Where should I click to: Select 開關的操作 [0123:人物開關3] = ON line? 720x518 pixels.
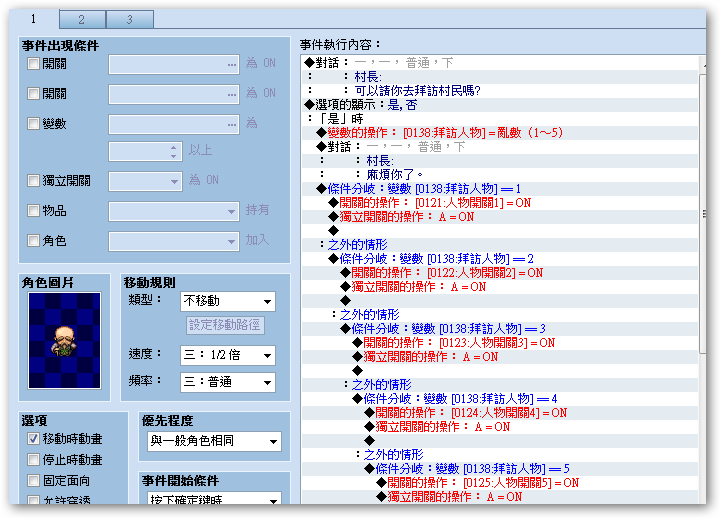coord(500,343)
